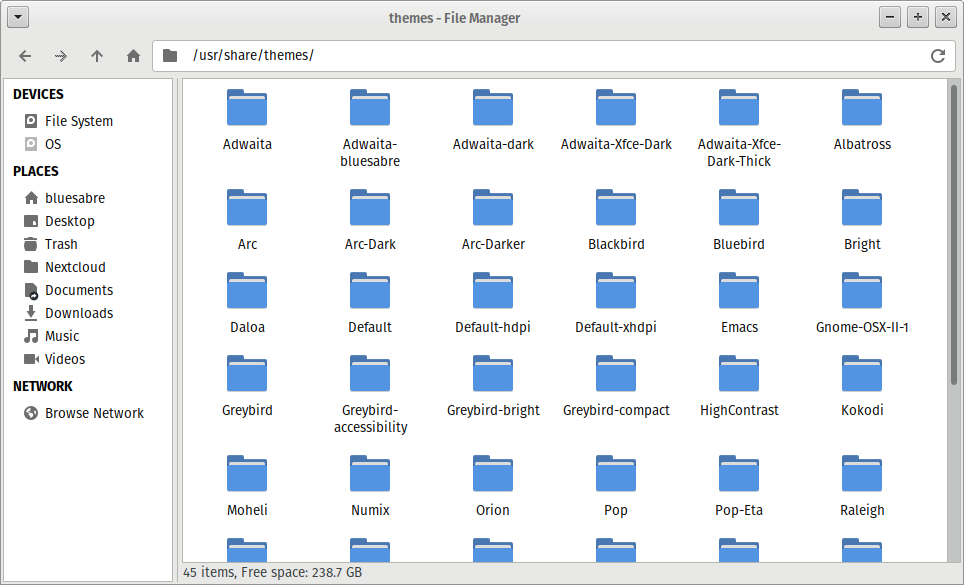The height and width of the screenshot is (585, 964).
Task: Go to the home folder
Action: [133, 56]
